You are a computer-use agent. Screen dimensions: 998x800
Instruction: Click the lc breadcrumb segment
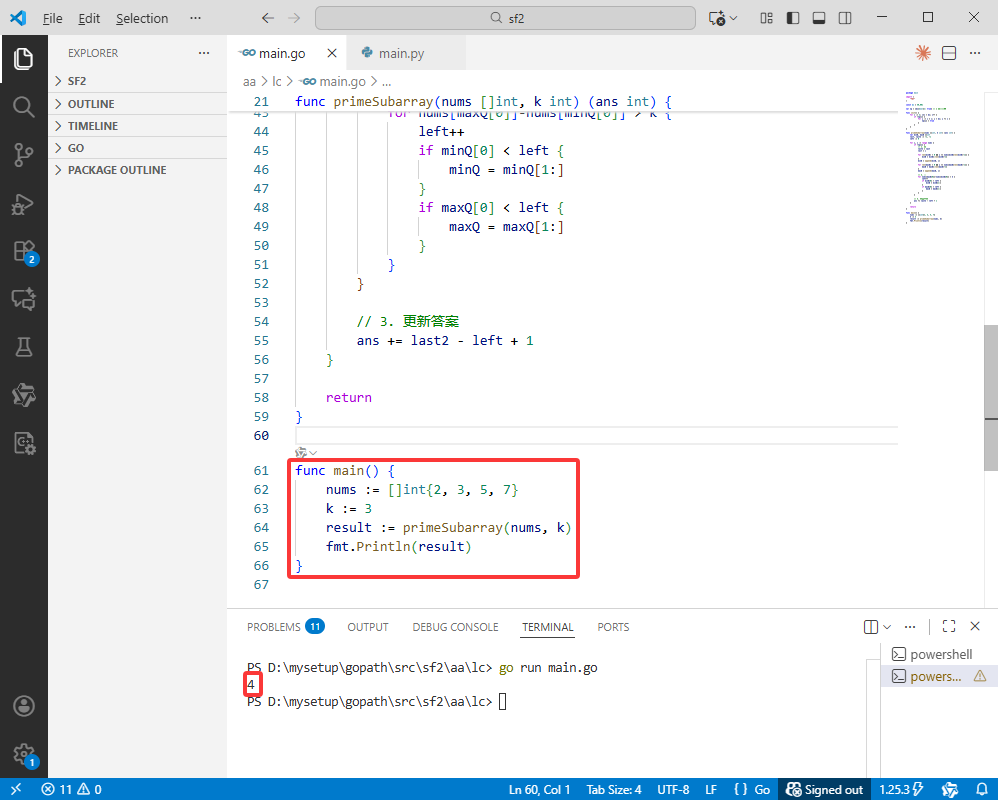(276, 81)
